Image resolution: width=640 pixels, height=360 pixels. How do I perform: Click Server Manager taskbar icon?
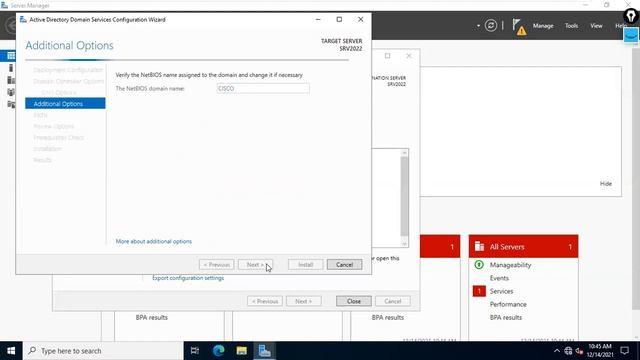click(264, 351)
